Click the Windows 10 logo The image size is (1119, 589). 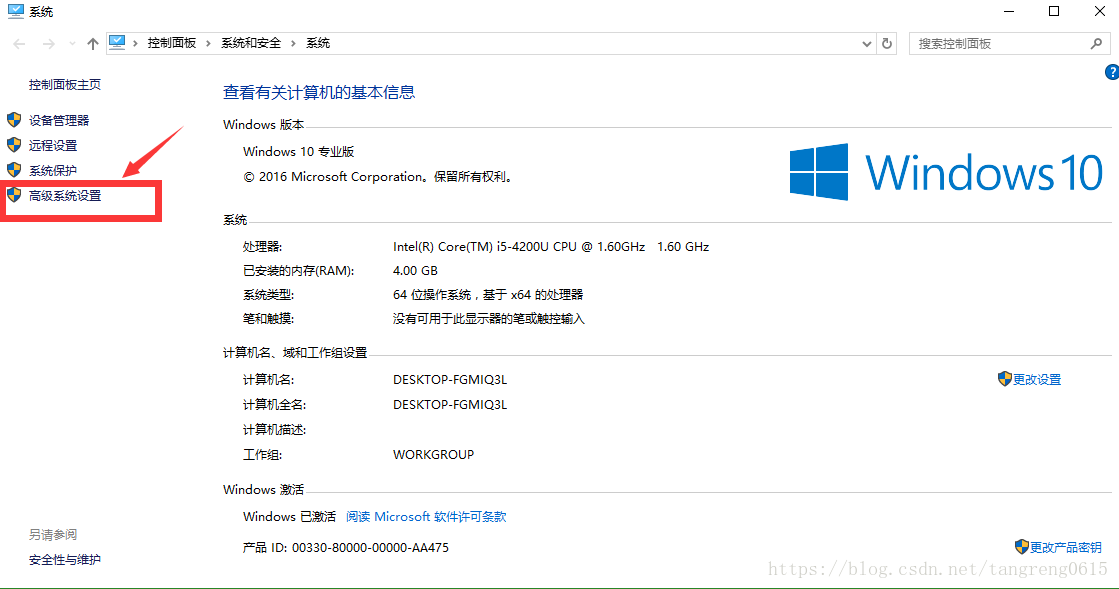pos(946,172)
